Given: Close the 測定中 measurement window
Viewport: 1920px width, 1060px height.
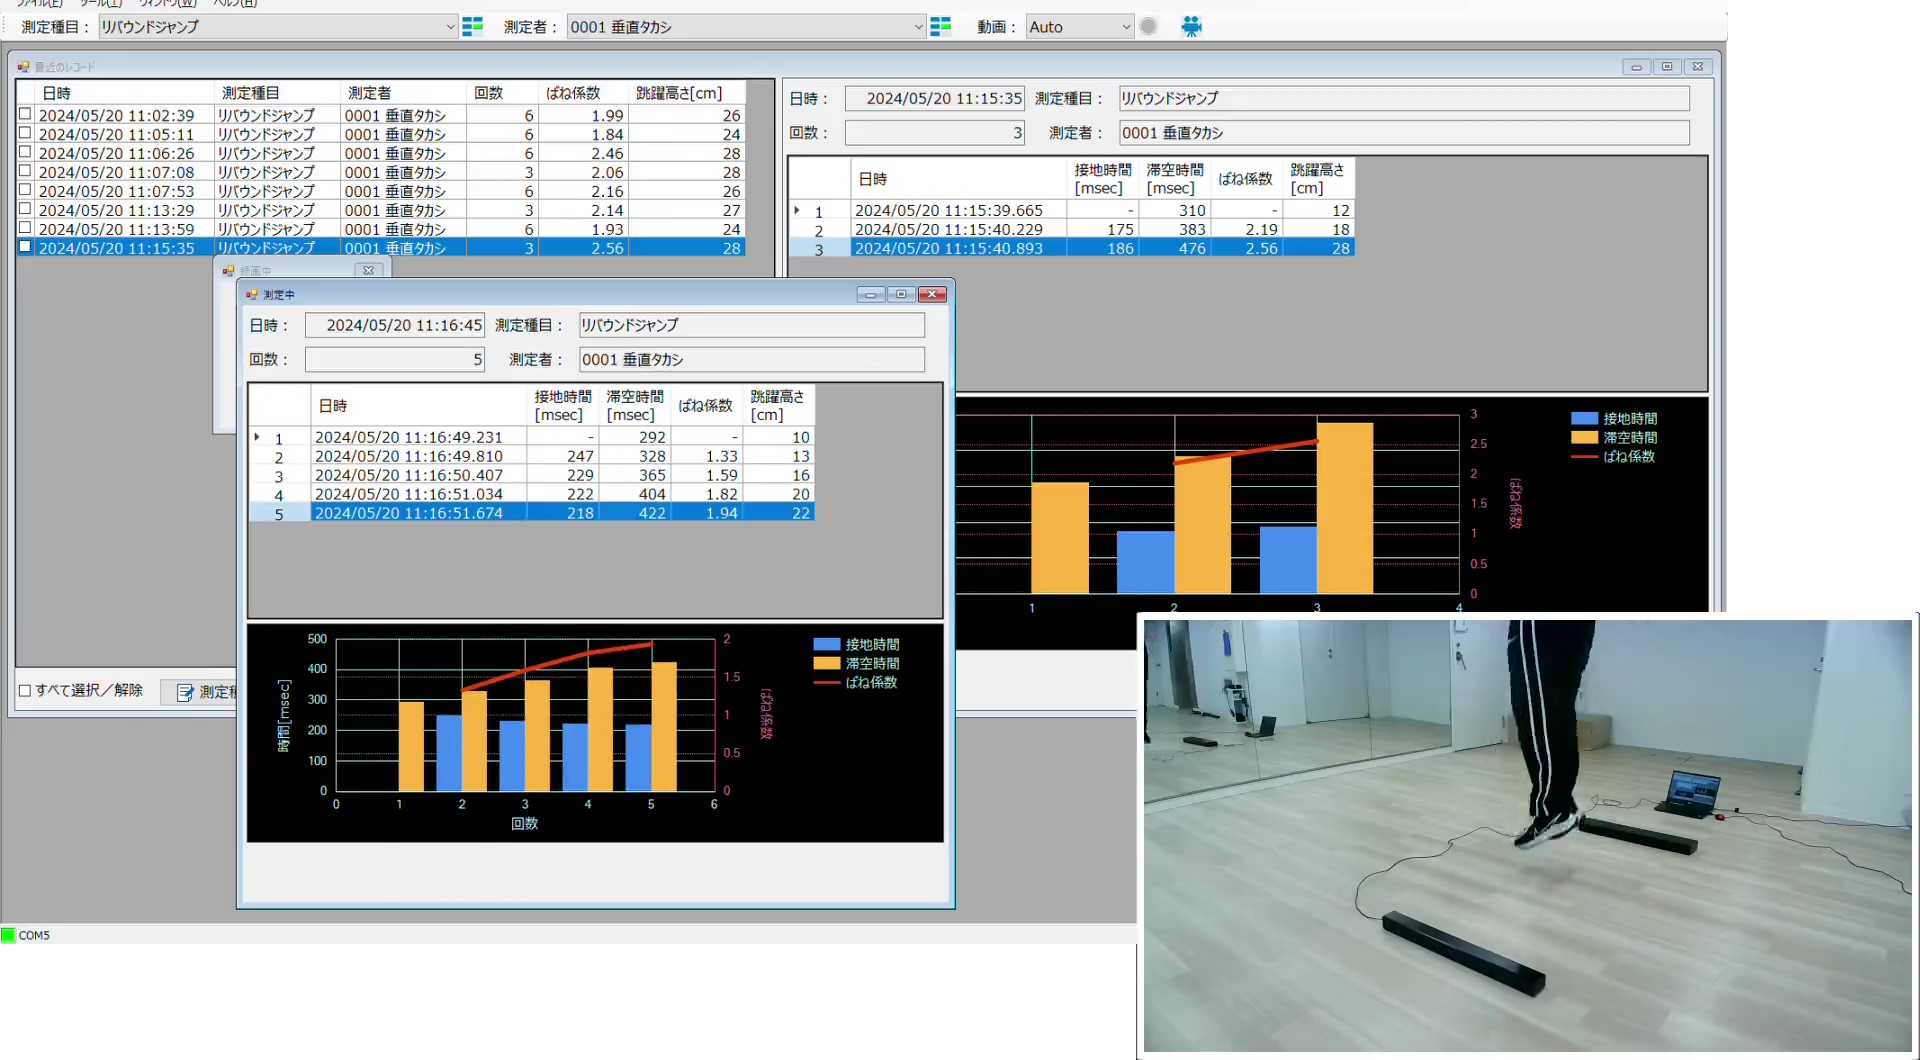Looking at the screenshot, I should 932,294.
